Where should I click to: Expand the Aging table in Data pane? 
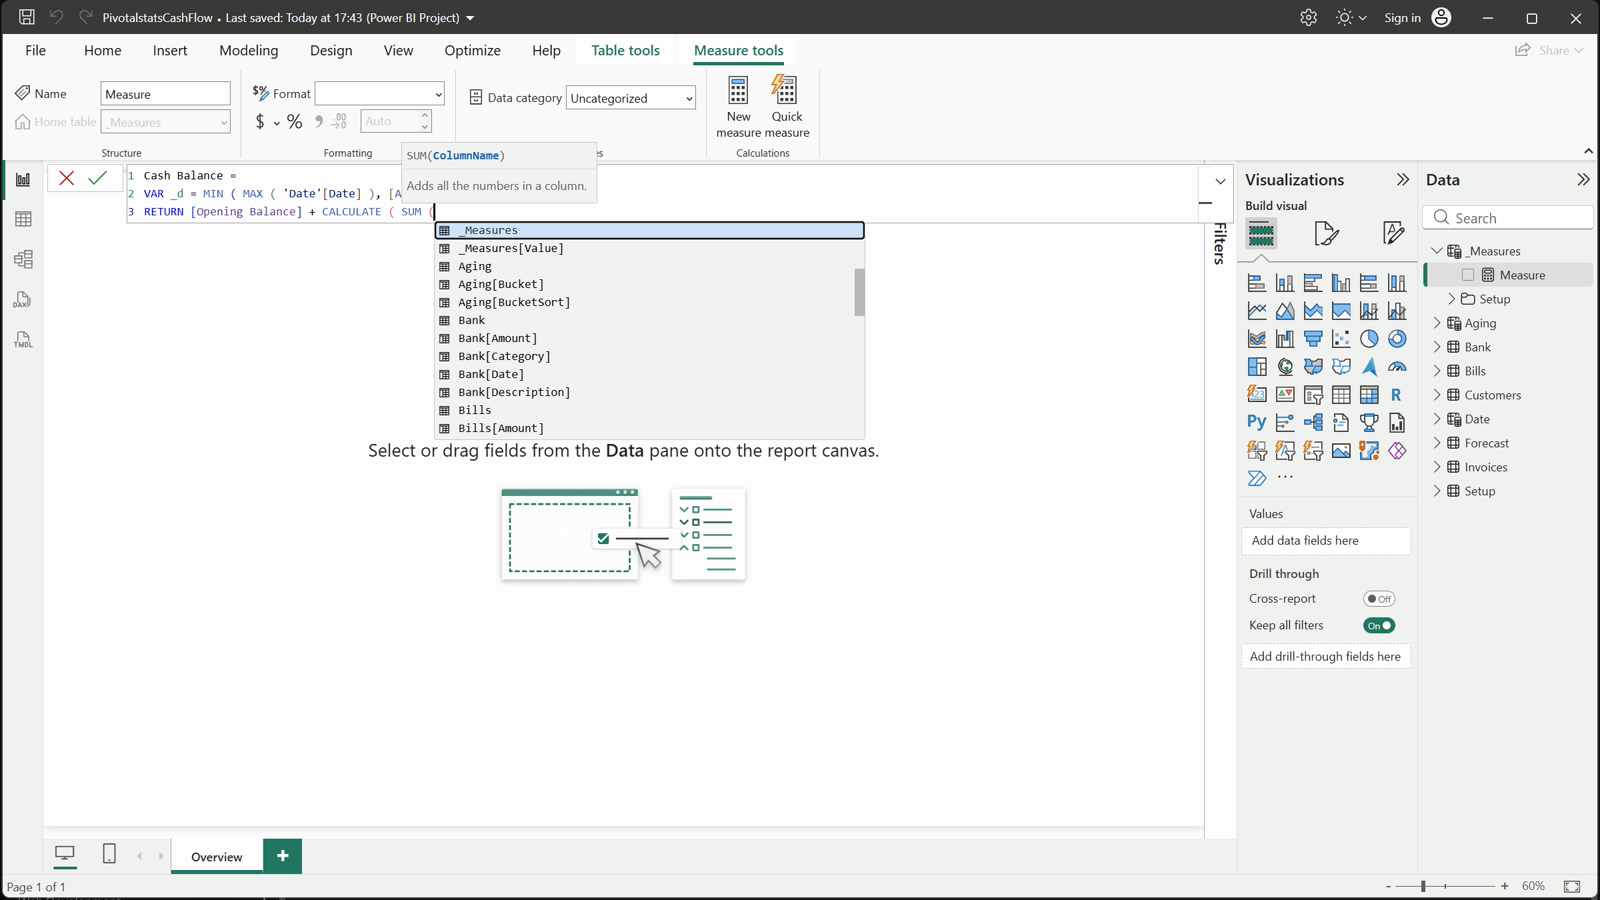click(x=1438, y=323)
